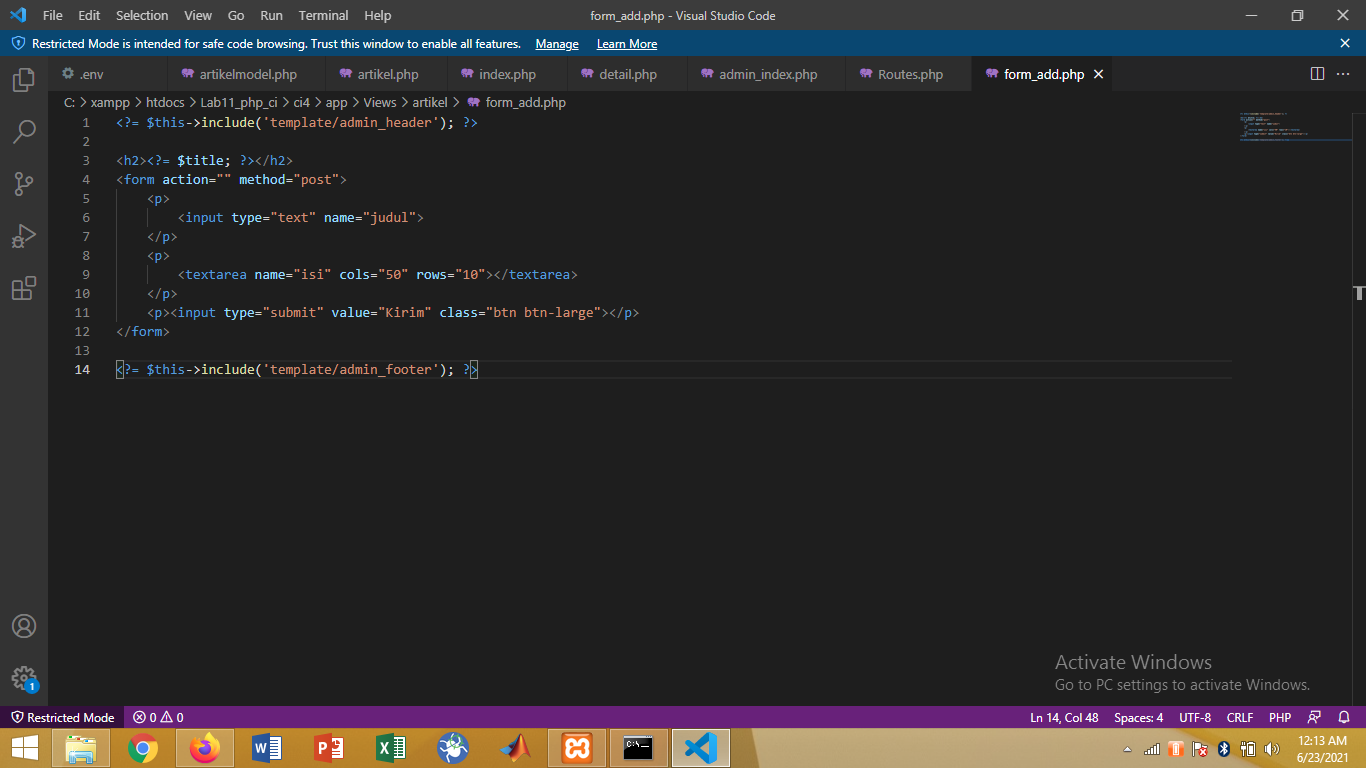Open the Run and Debug view
The width and height of the screenshot is (1366, 768).
pos(24,236)
